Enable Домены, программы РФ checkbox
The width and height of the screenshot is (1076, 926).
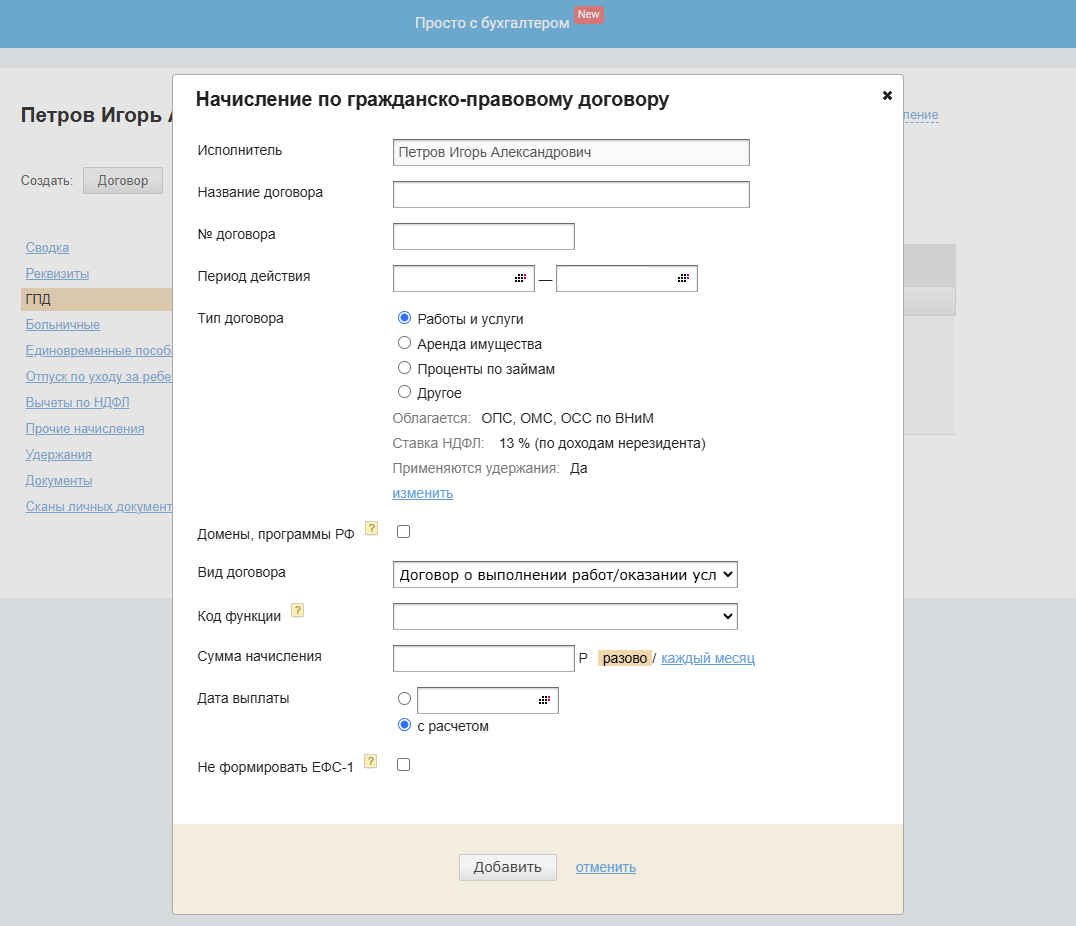click(404, 532)
